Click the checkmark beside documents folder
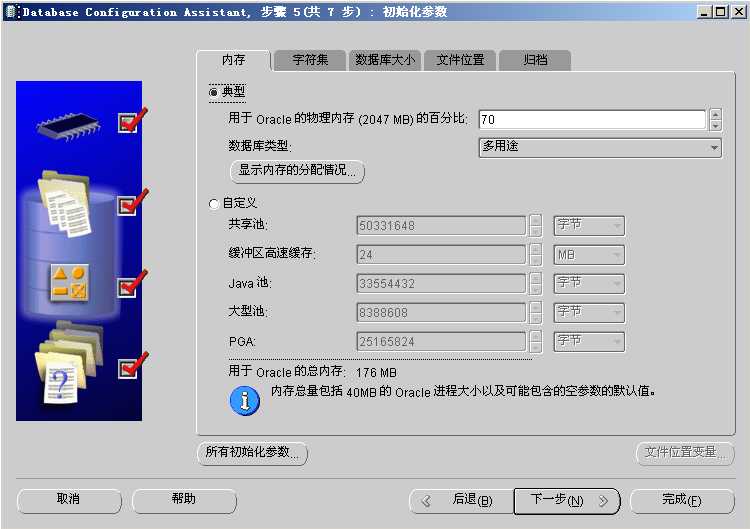The image size is (750, 529). coord(132,203)
